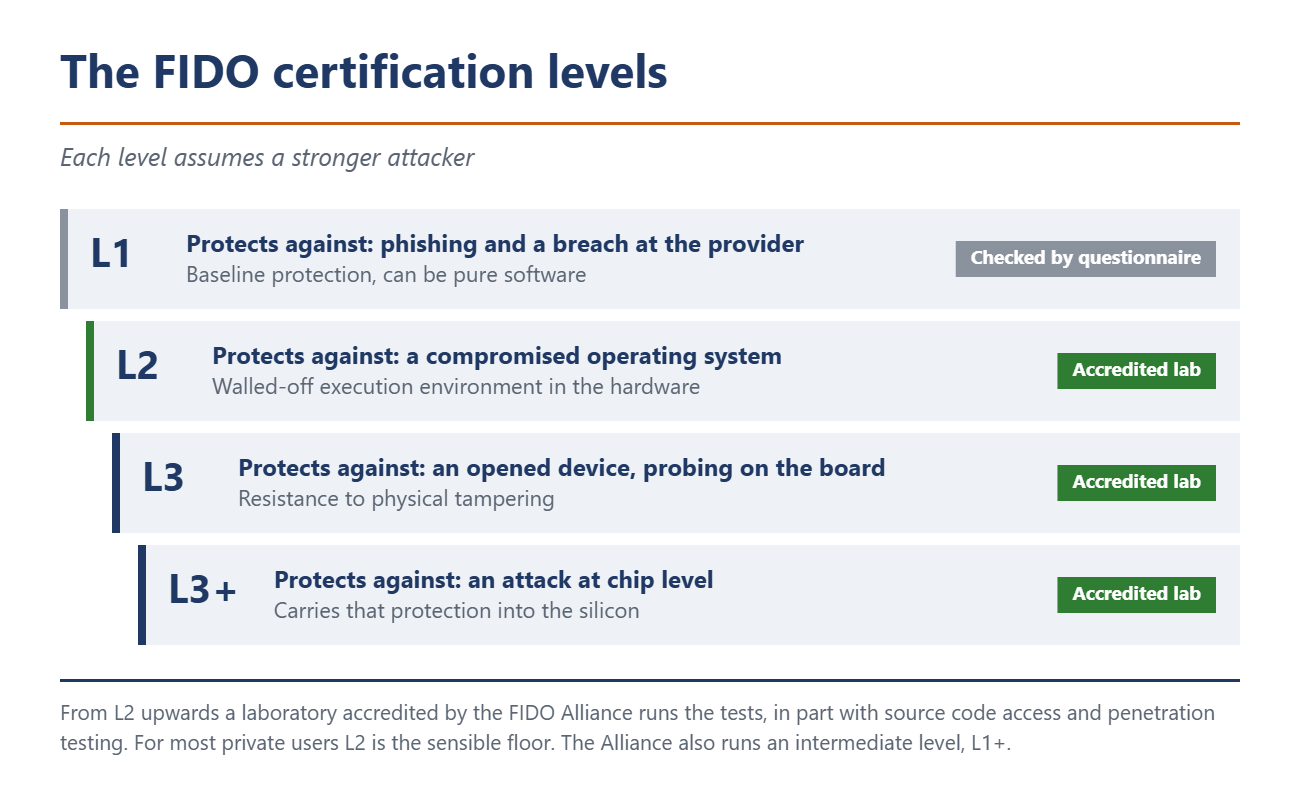Select the L2 level label
Image resolution: width=1300 pixels, height=798 pixels.
pyautogui.click(x=137, y=366)
